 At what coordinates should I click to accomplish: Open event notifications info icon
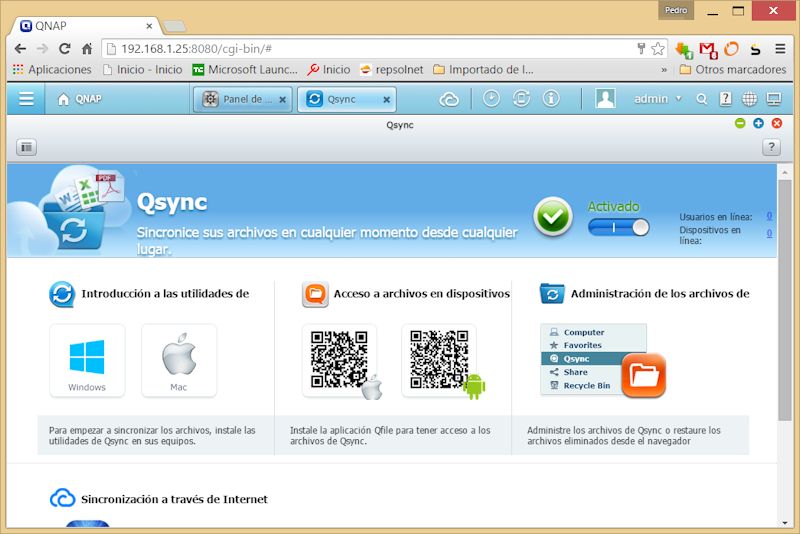(551, 98)
